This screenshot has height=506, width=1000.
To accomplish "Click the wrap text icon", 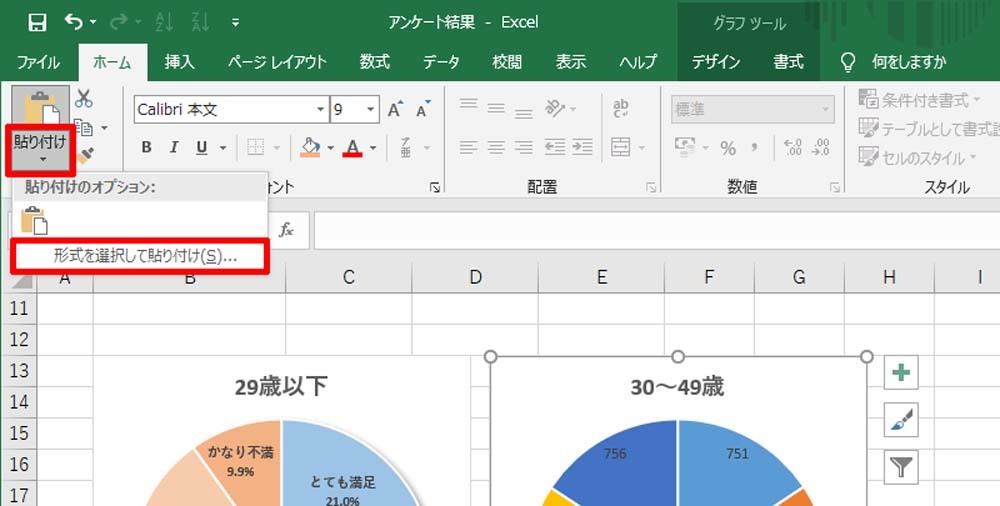I will [621, 108].
